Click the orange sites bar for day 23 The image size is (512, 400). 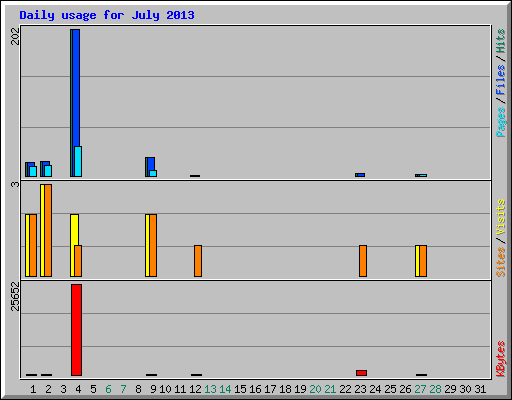(x=363, y=261)
